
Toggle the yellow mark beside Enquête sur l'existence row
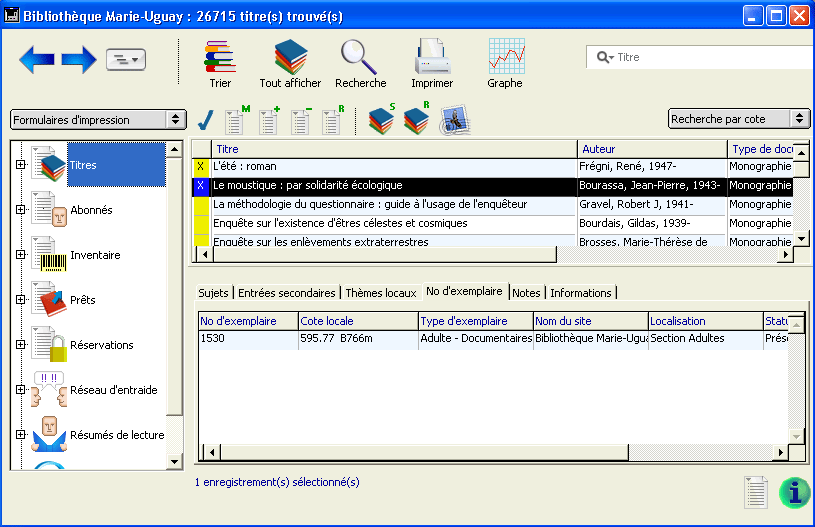(x=201, y=224)
